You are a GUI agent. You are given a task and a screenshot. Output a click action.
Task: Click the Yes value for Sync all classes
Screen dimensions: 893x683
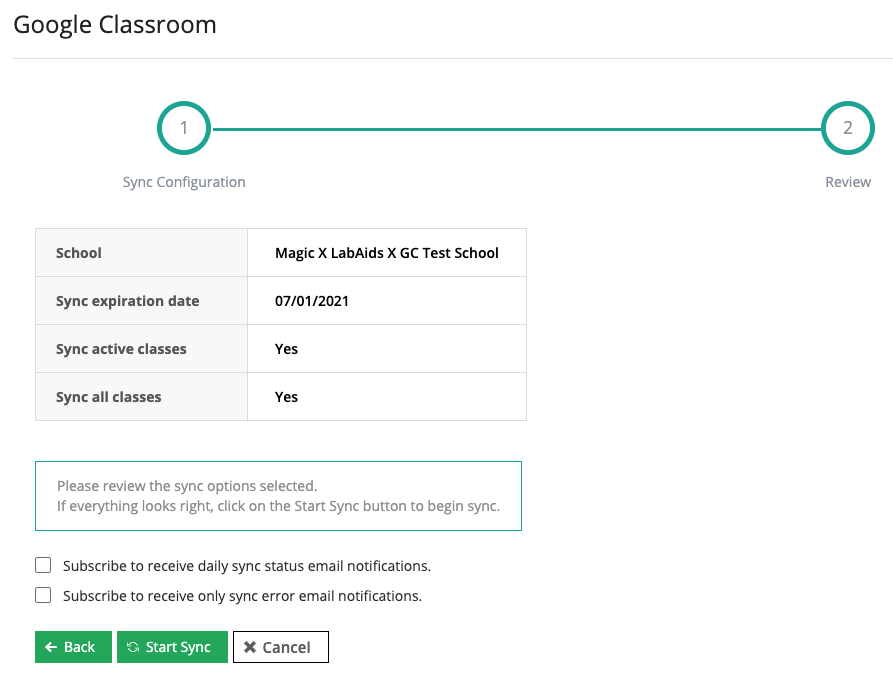tap(287, 397)
